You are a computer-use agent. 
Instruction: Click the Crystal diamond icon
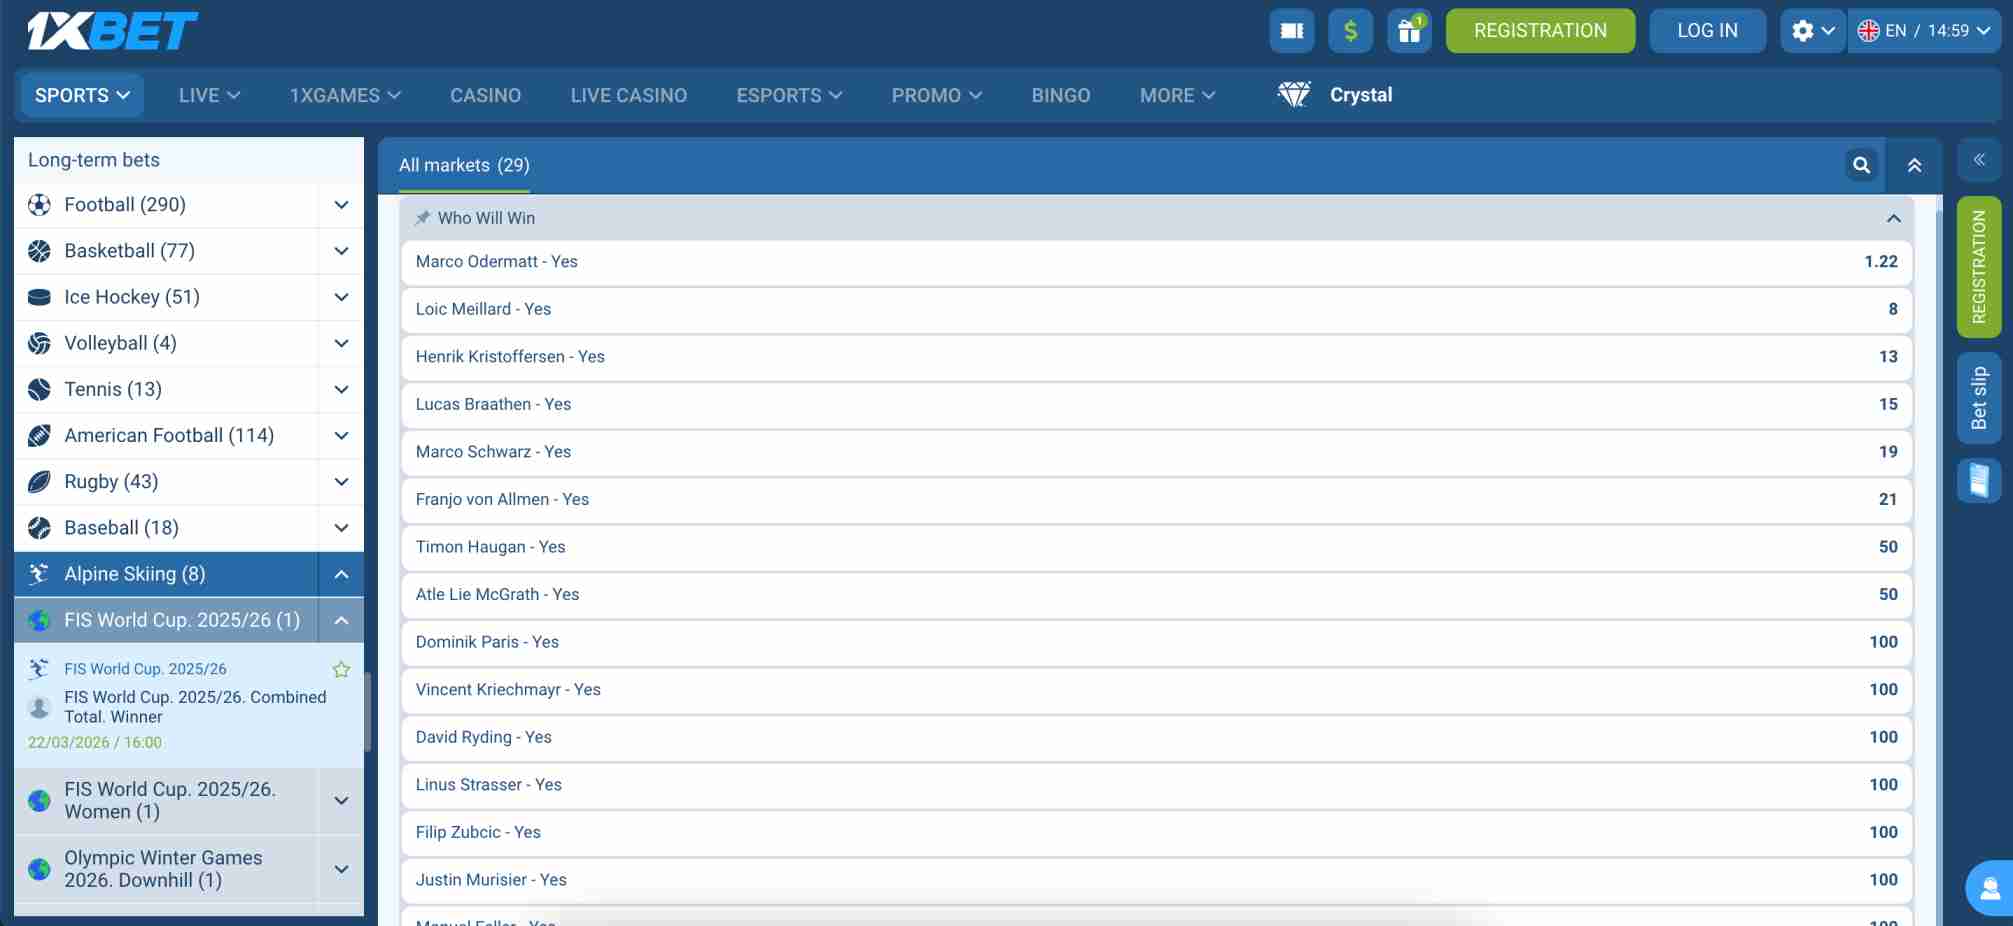pyautogui.click(x=1294, y=95)
